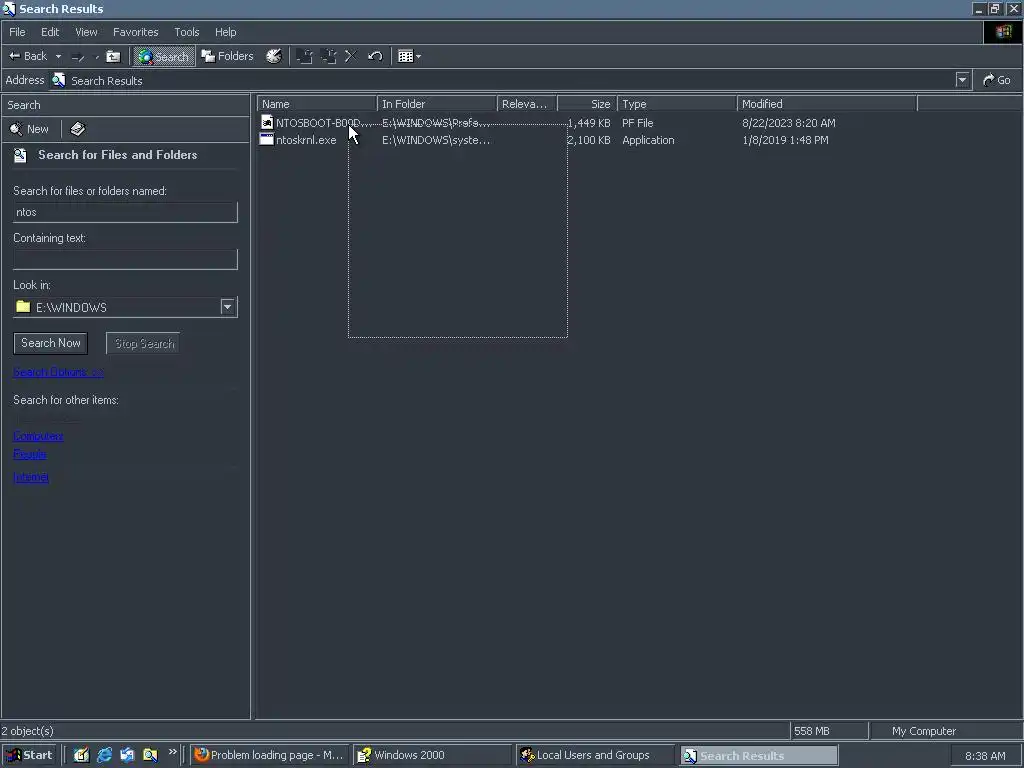The width and height of the screenshot is (1024, 768).
Task: Select the ntoskrnl.exe file name
Action: pos(306,140)
